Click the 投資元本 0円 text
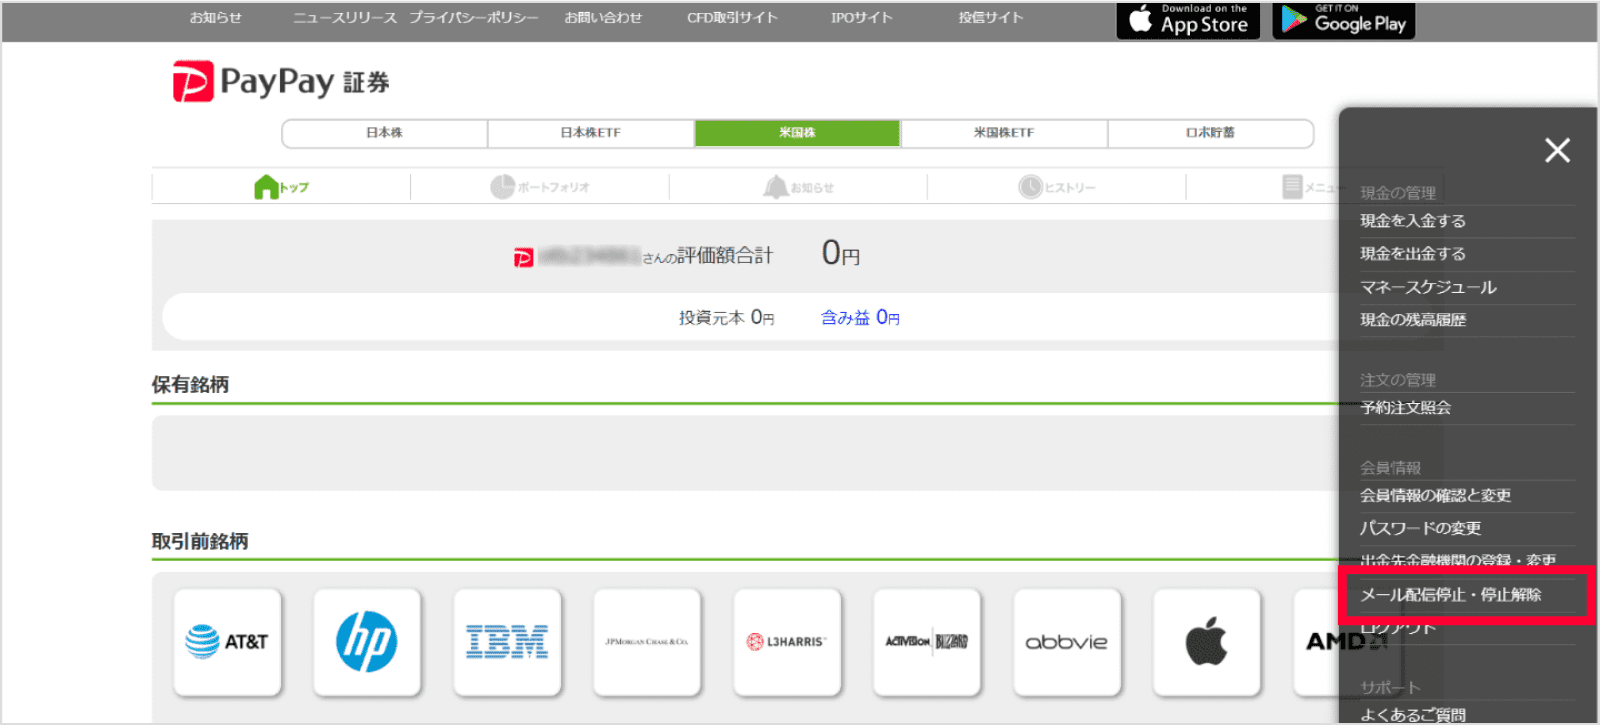1600x725 pixels. click(x=727, y=318)
